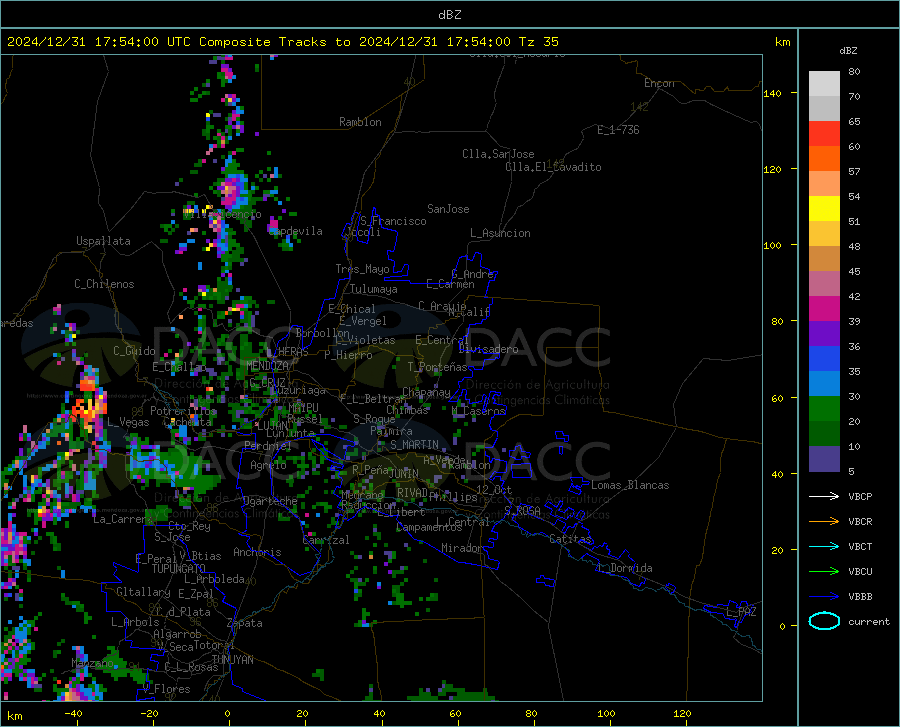Click the L_Asuncion label on map

(x=500, y=233)
